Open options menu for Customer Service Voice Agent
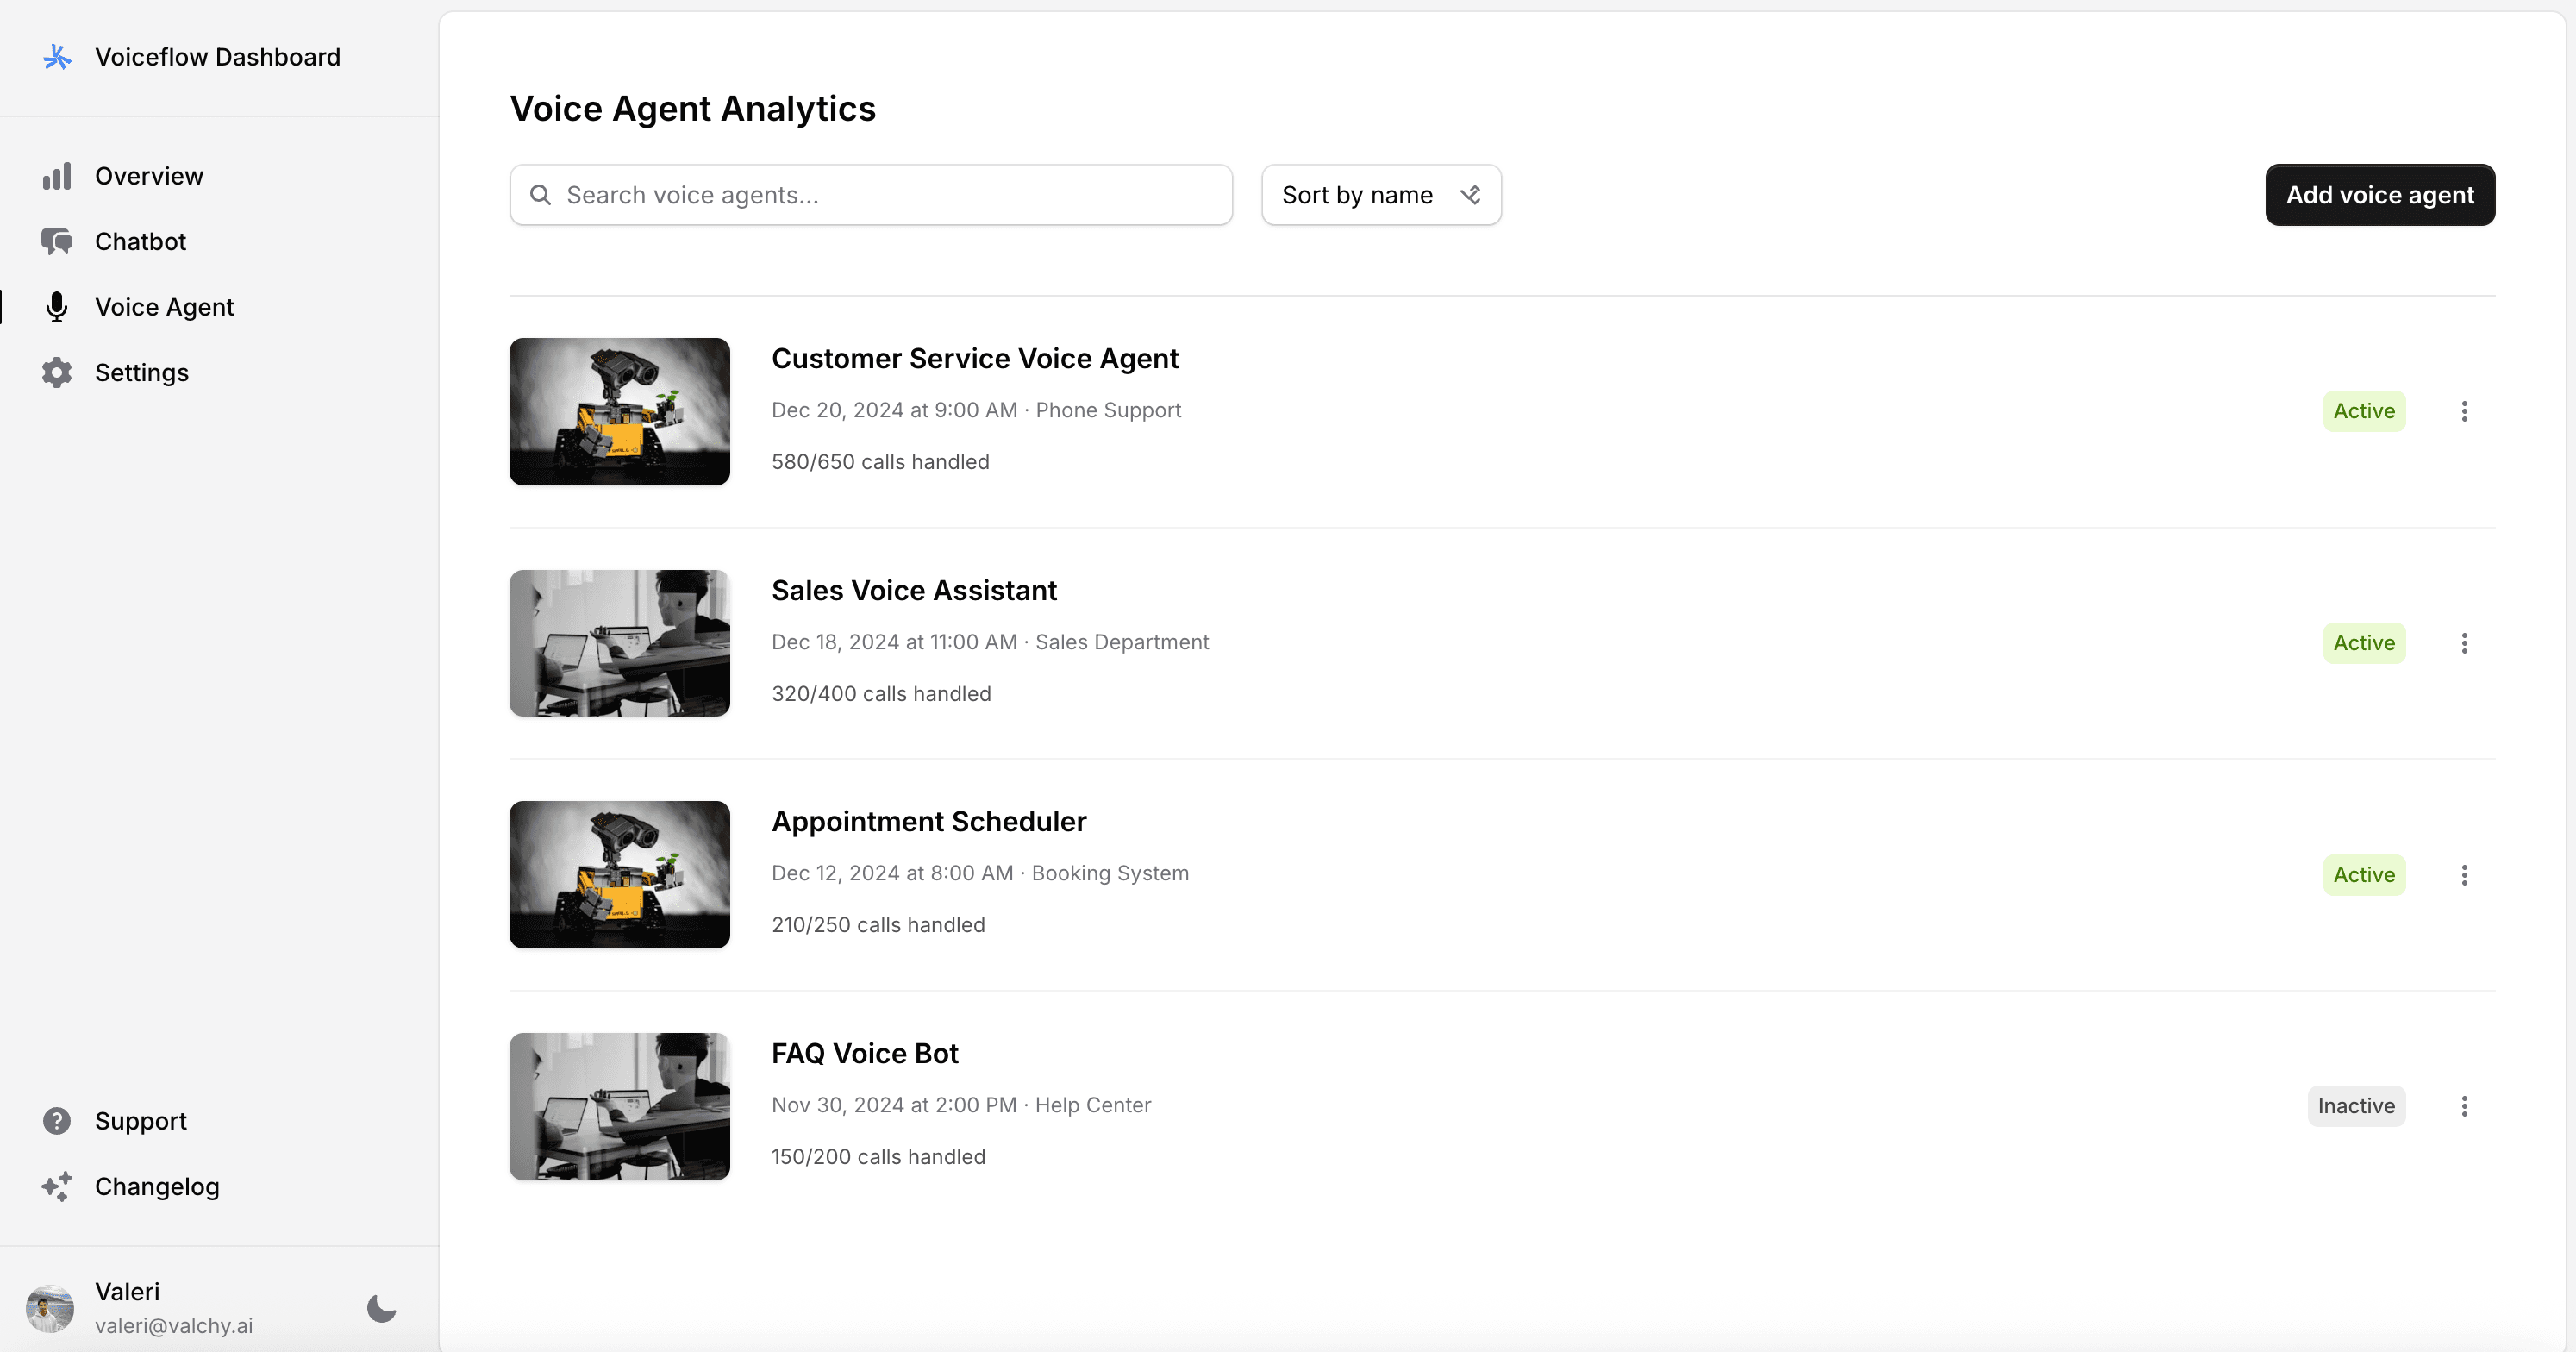The height and width of the screenshot is (1352, 2576). pos(2464,411)
